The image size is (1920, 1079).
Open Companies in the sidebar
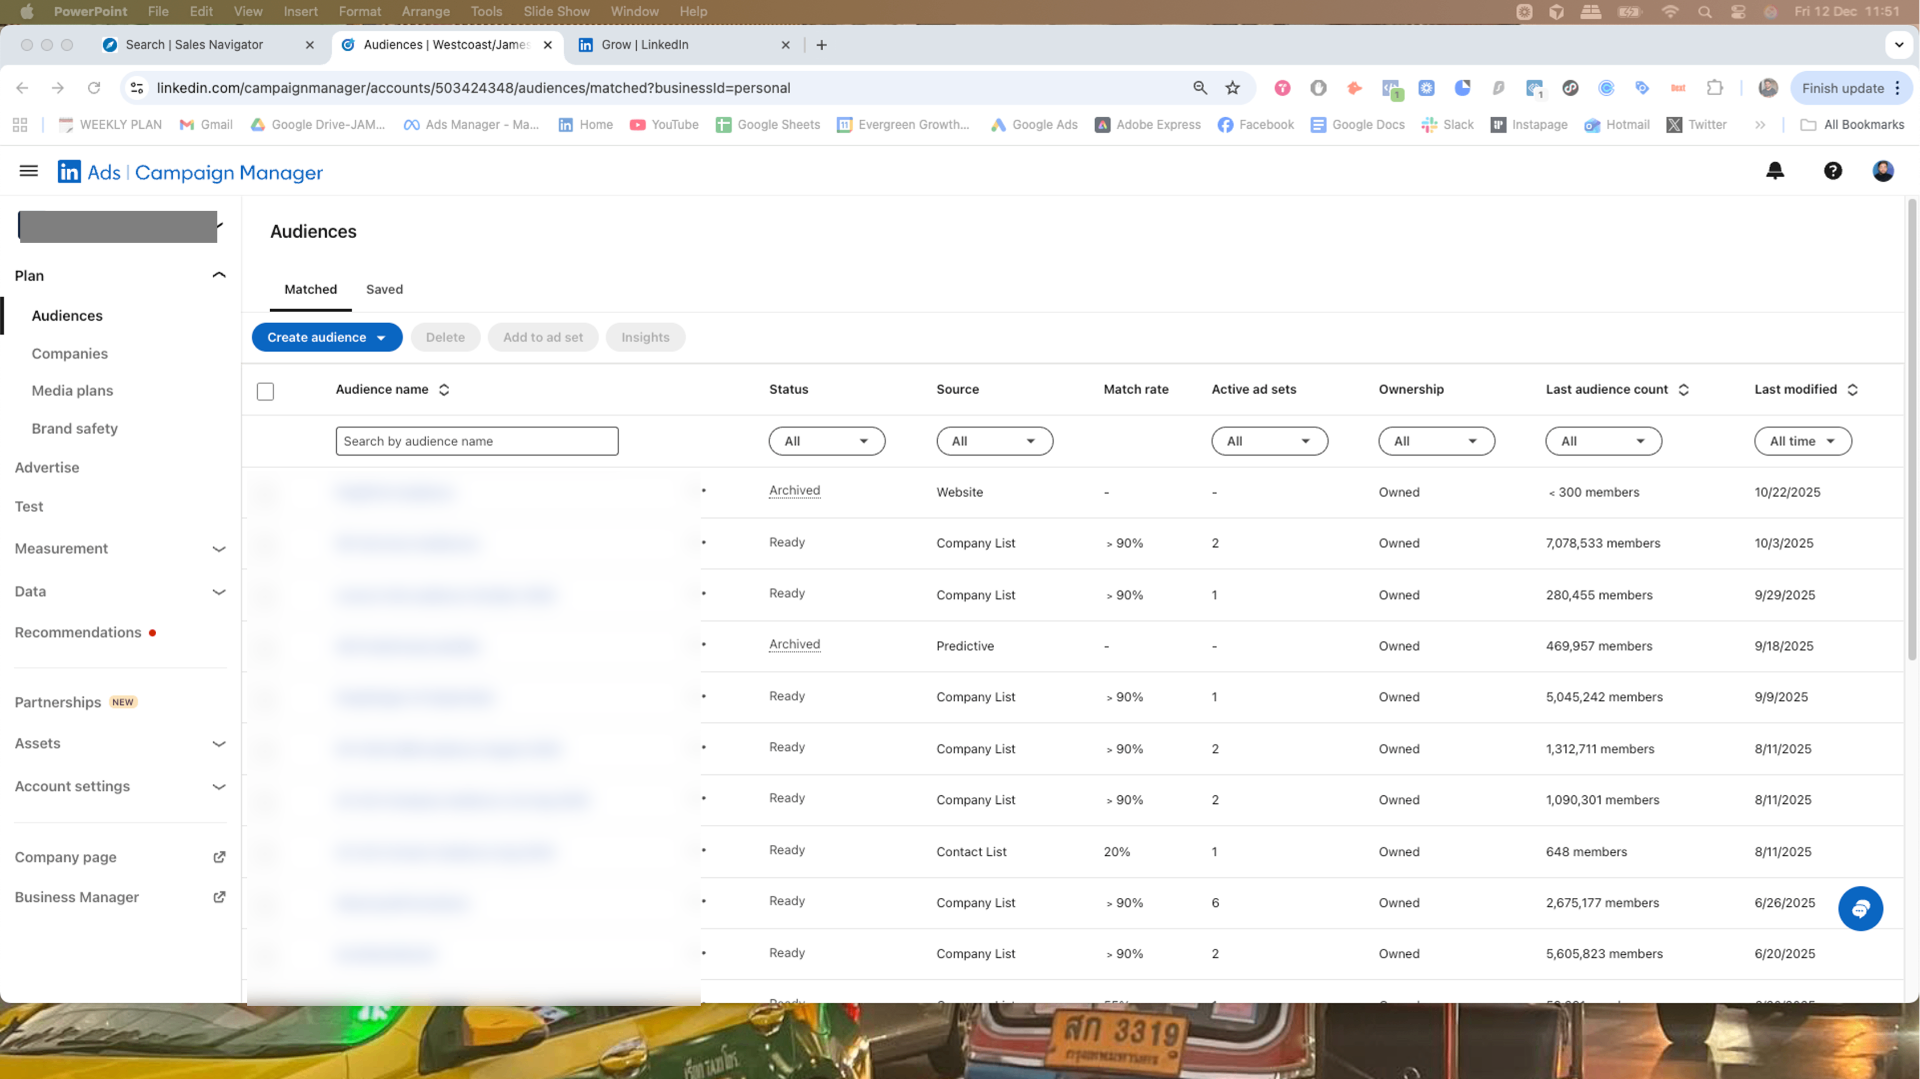(x=69, y=353)
